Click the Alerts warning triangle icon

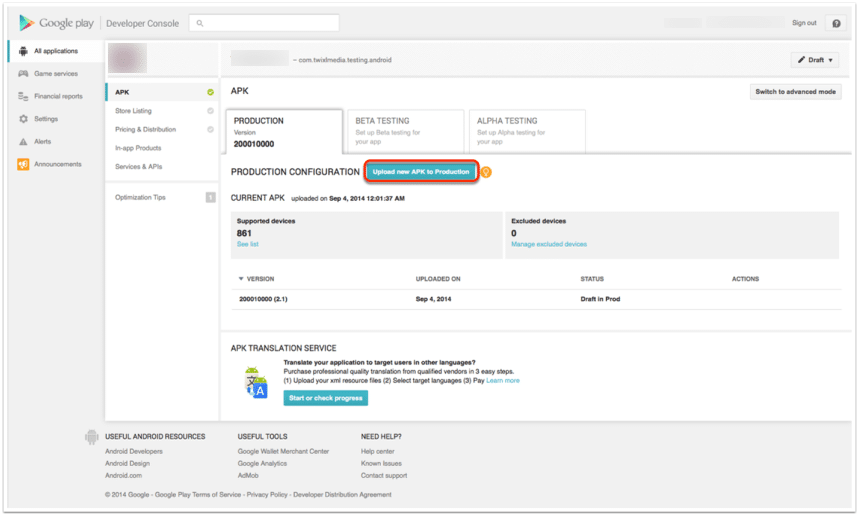pos(23,142)
